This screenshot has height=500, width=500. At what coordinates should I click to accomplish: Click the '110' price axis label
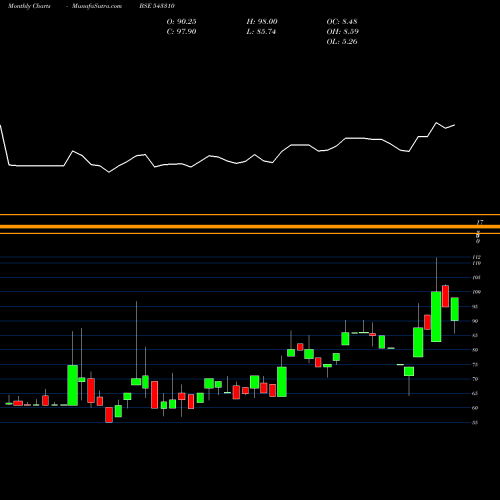[477, 263]
